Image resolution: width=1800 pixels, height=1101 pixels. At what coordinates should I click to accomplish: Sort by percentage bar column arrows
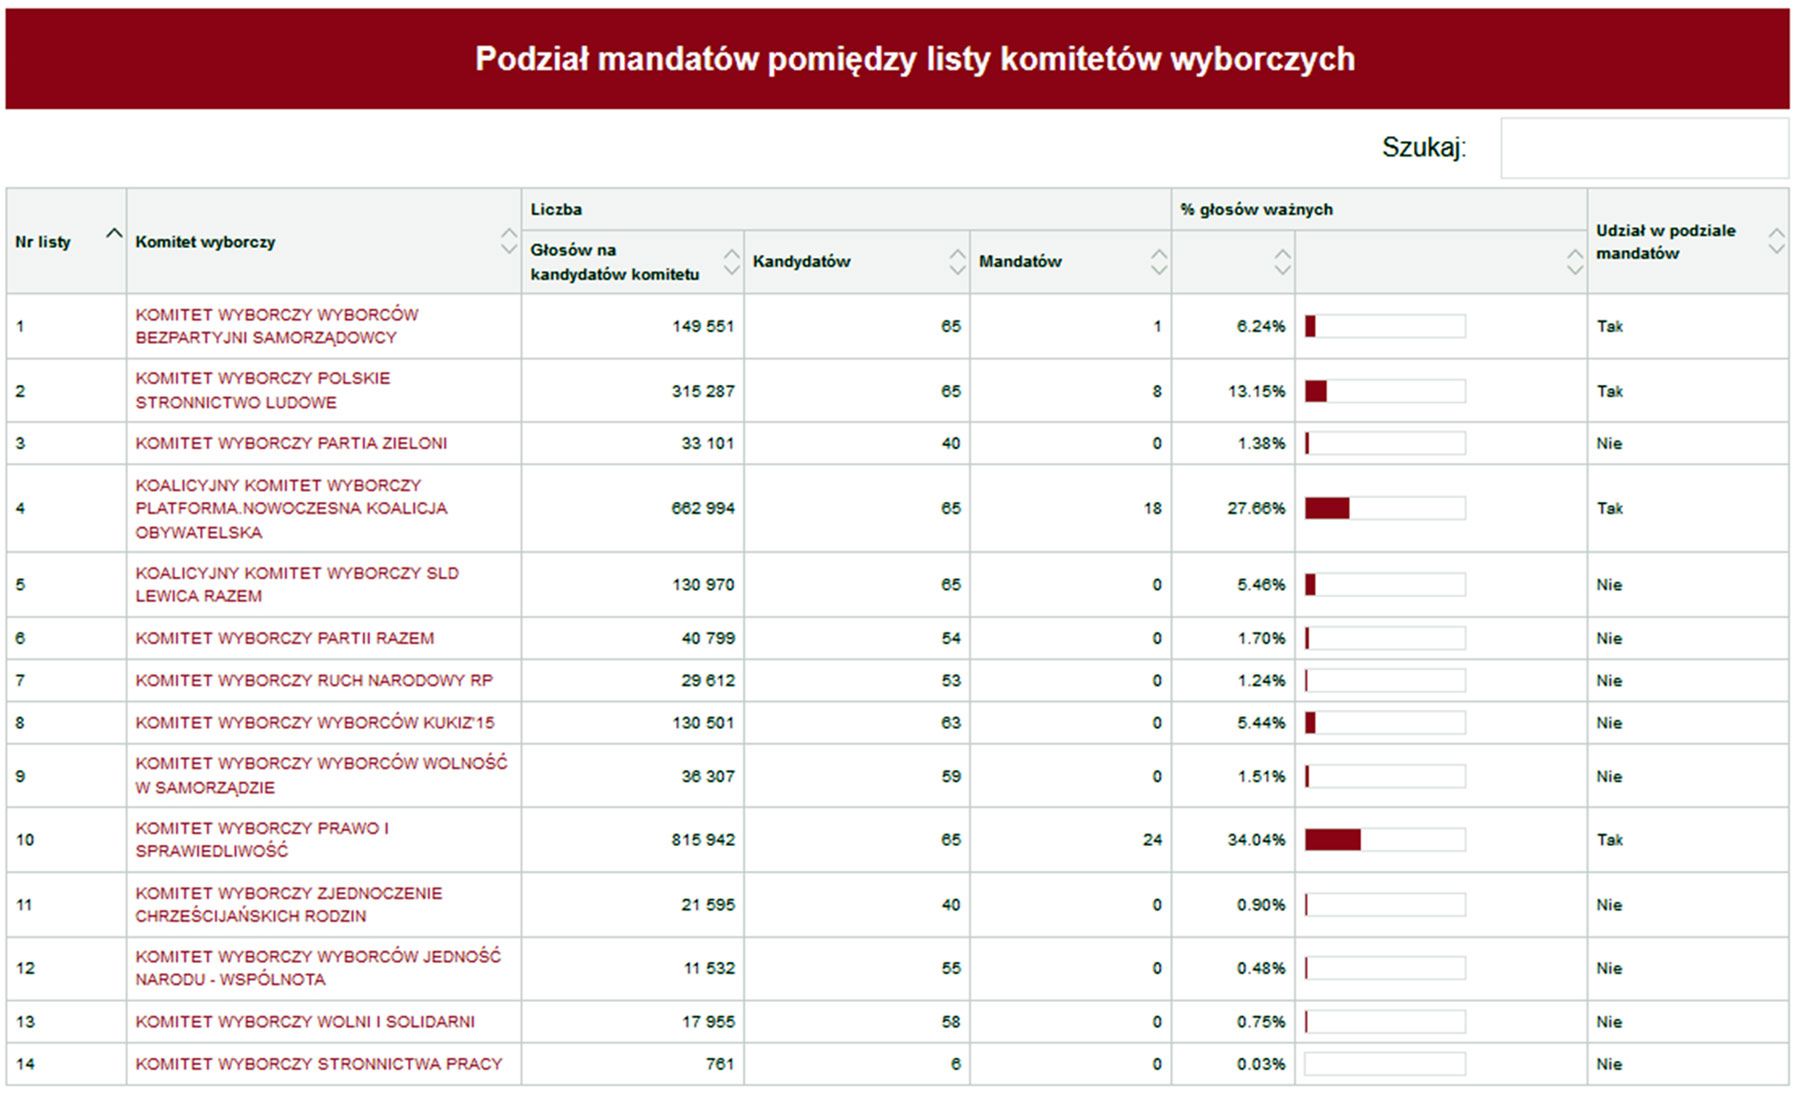point(1575,261)
